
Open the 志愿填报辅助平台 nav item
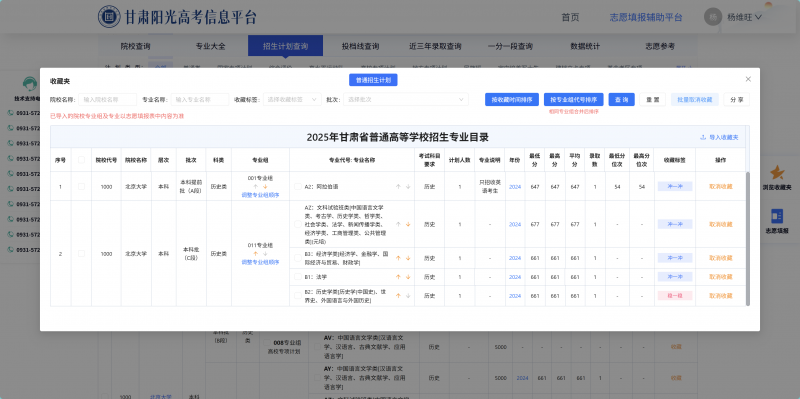tap(646, 17)
